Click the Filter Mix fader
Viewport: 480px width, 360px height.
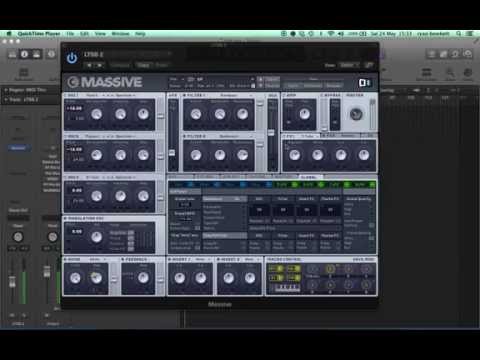click(x=272, y=132)
